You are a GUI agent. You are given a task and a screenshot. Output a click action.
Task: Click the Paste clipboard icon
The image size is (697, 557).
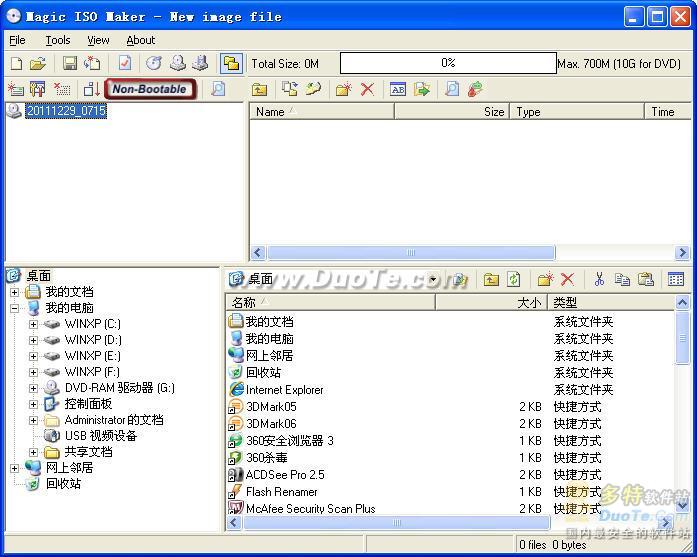645,279
